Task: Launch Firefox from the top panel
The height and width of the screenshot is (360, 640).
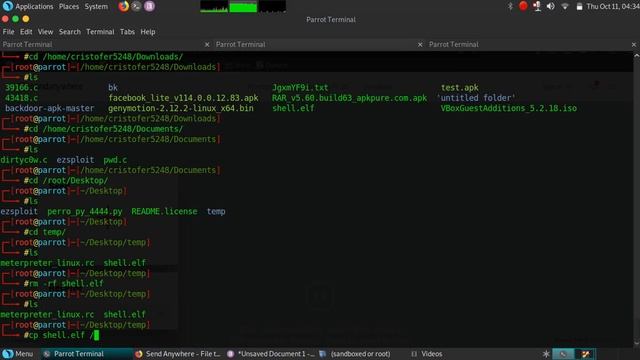Action: (123, 6)
